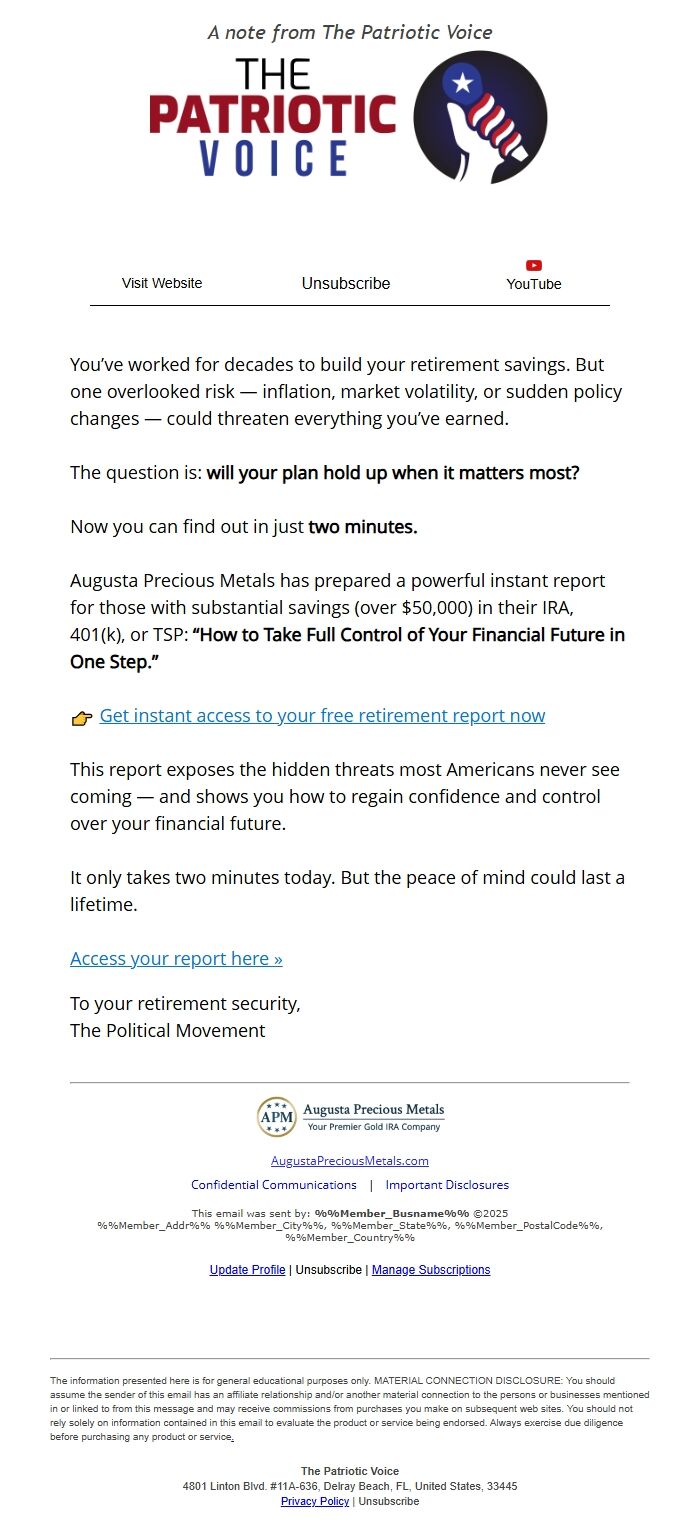Click the APM circular seal logo

tap(276, 1116)
